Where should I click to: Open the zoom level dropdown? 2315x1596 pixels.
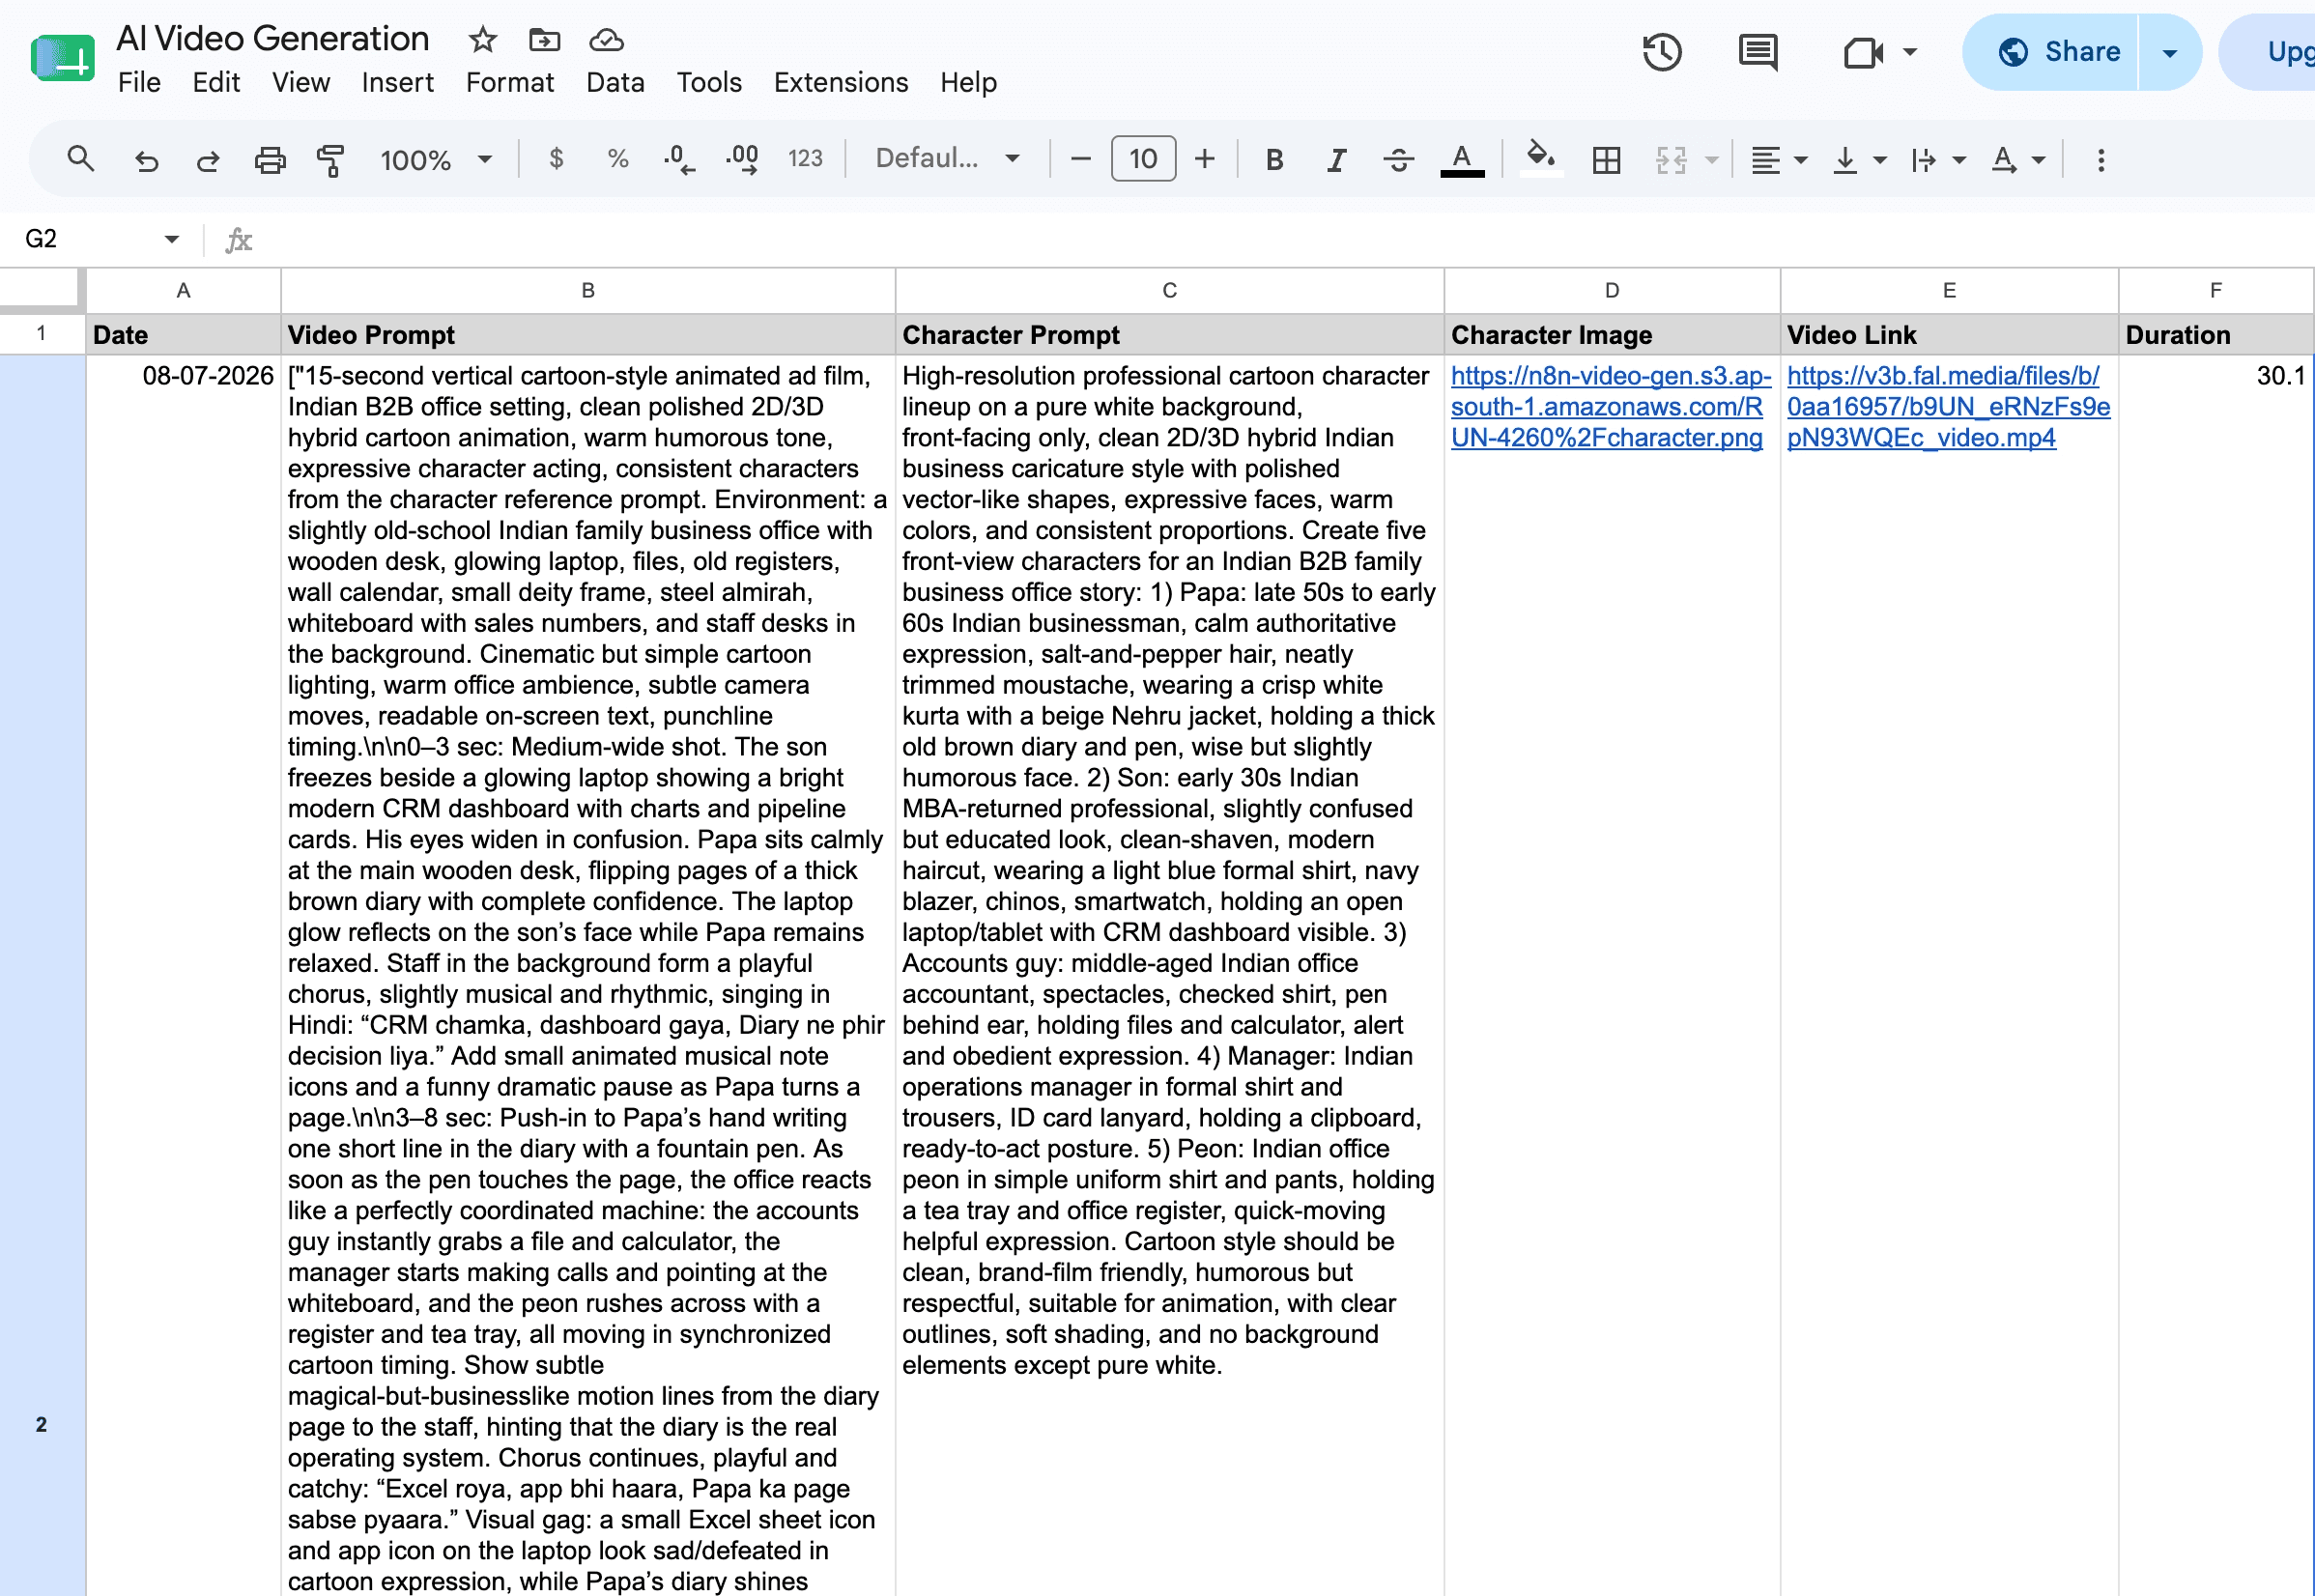(x=436, y=160)
